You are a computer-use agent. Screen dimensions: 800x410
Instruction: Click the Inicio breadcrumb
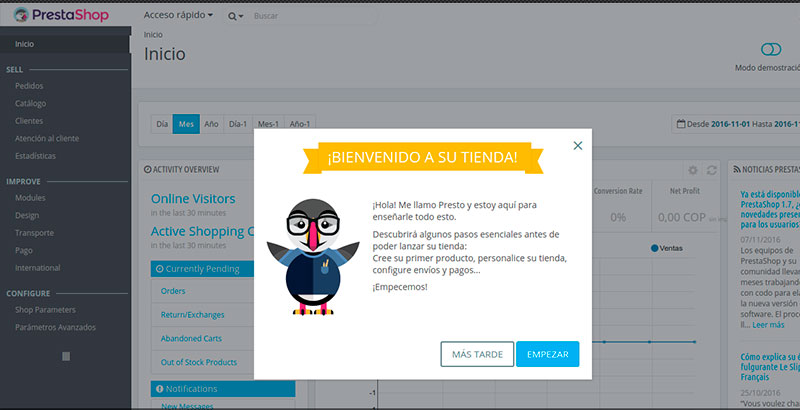click(153, 35)
